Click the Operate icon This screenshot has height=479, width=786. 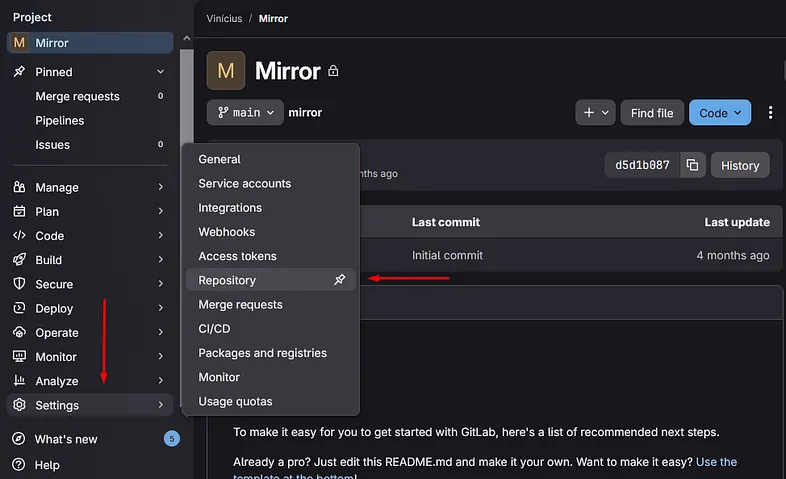pos(19,332)
